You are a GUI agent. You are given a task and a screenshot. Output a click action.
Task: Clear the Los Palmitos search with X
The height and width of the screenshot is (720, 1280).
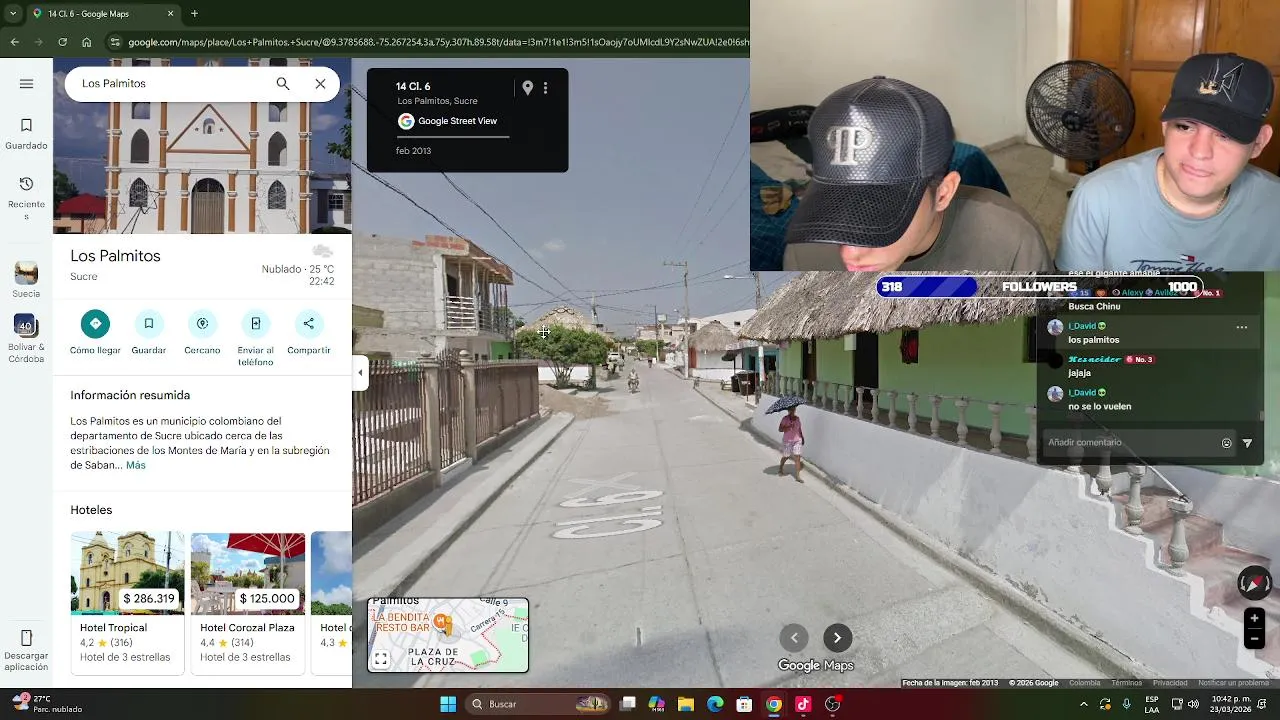[320, 84]
